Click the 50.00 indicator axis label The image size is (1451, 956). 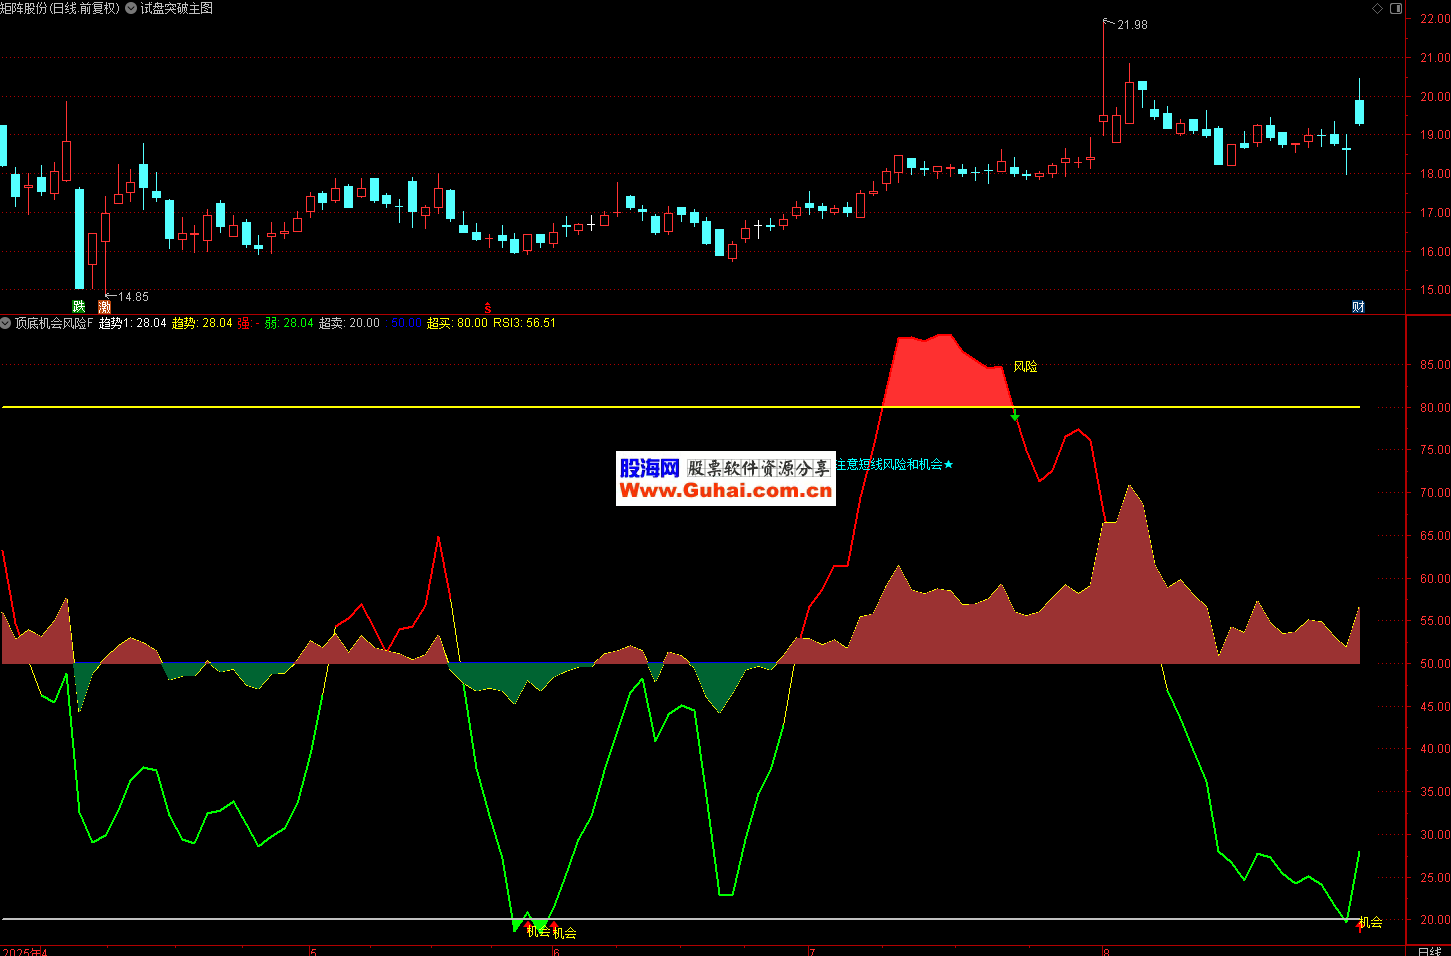click(x=1435, y=664)
